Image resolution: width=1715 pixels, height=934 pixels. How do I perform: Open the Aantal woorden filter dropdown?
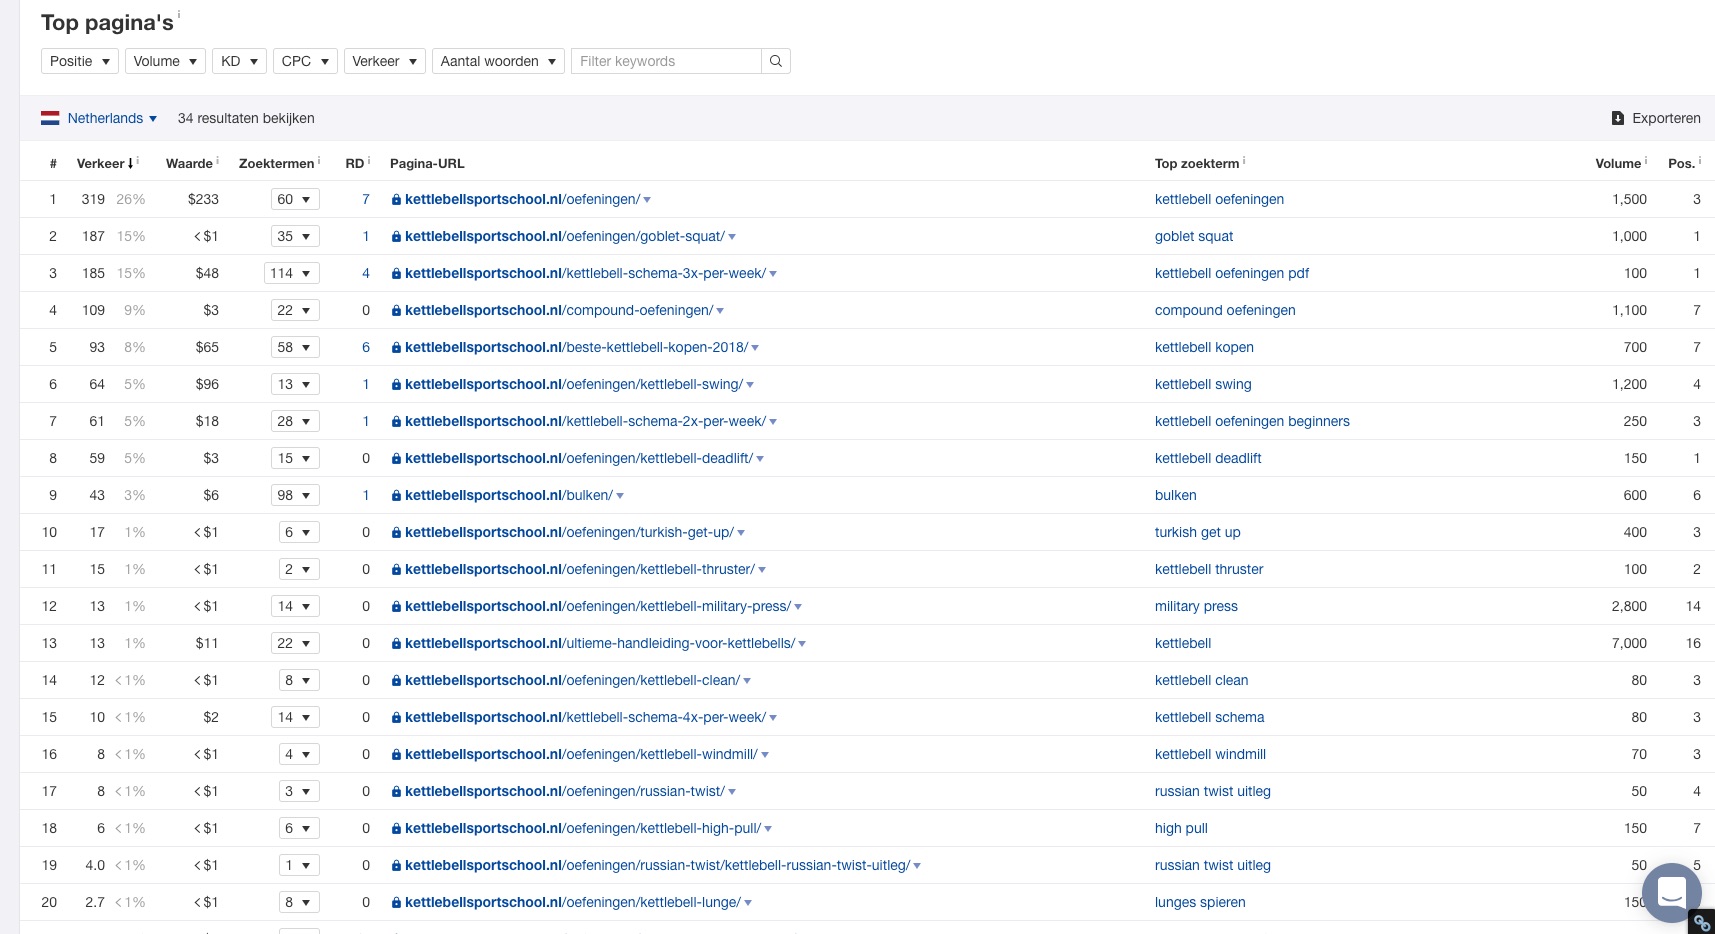[498, 61]
